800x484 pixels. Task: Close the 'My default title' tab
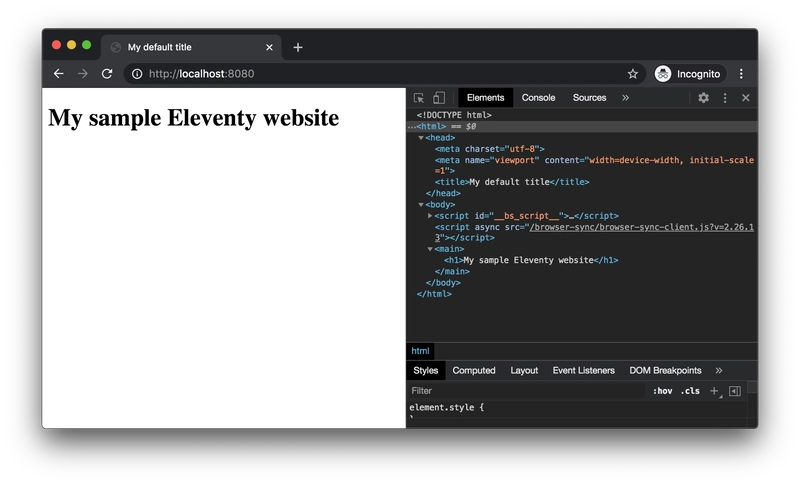pos(269,47)
